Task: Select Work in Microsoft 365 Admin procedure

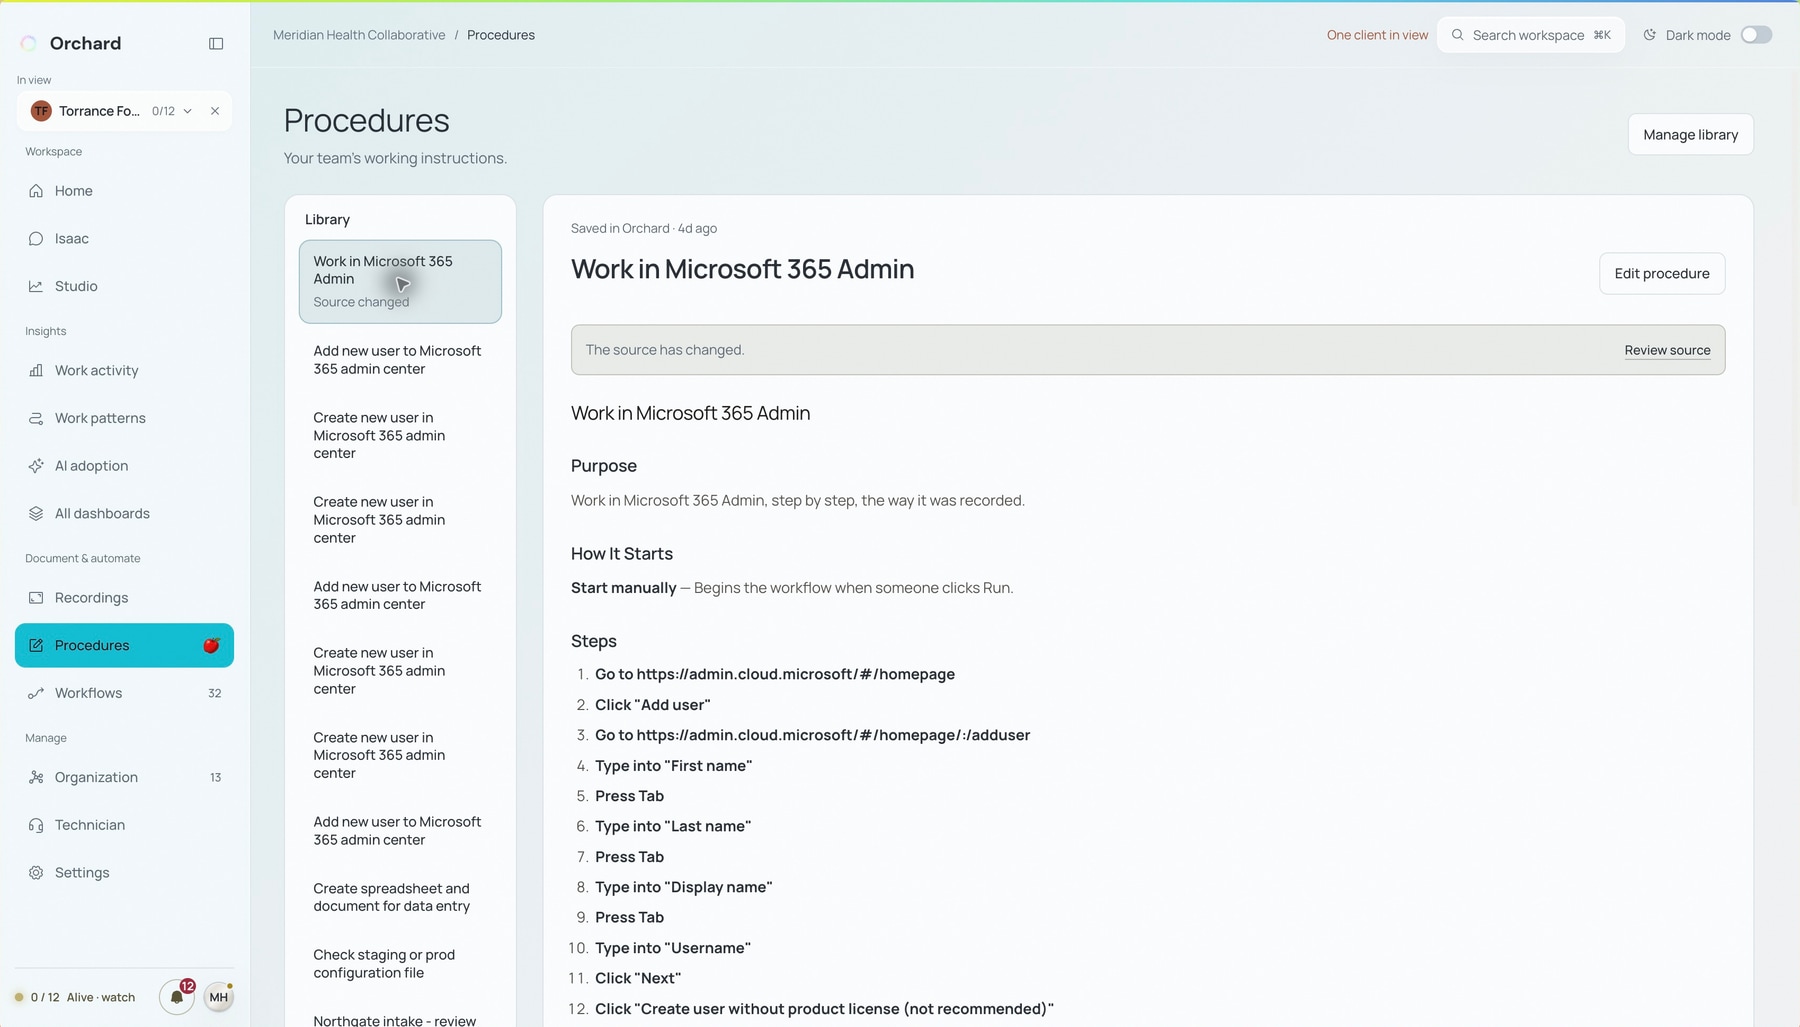Action: (x=400, y=281)
